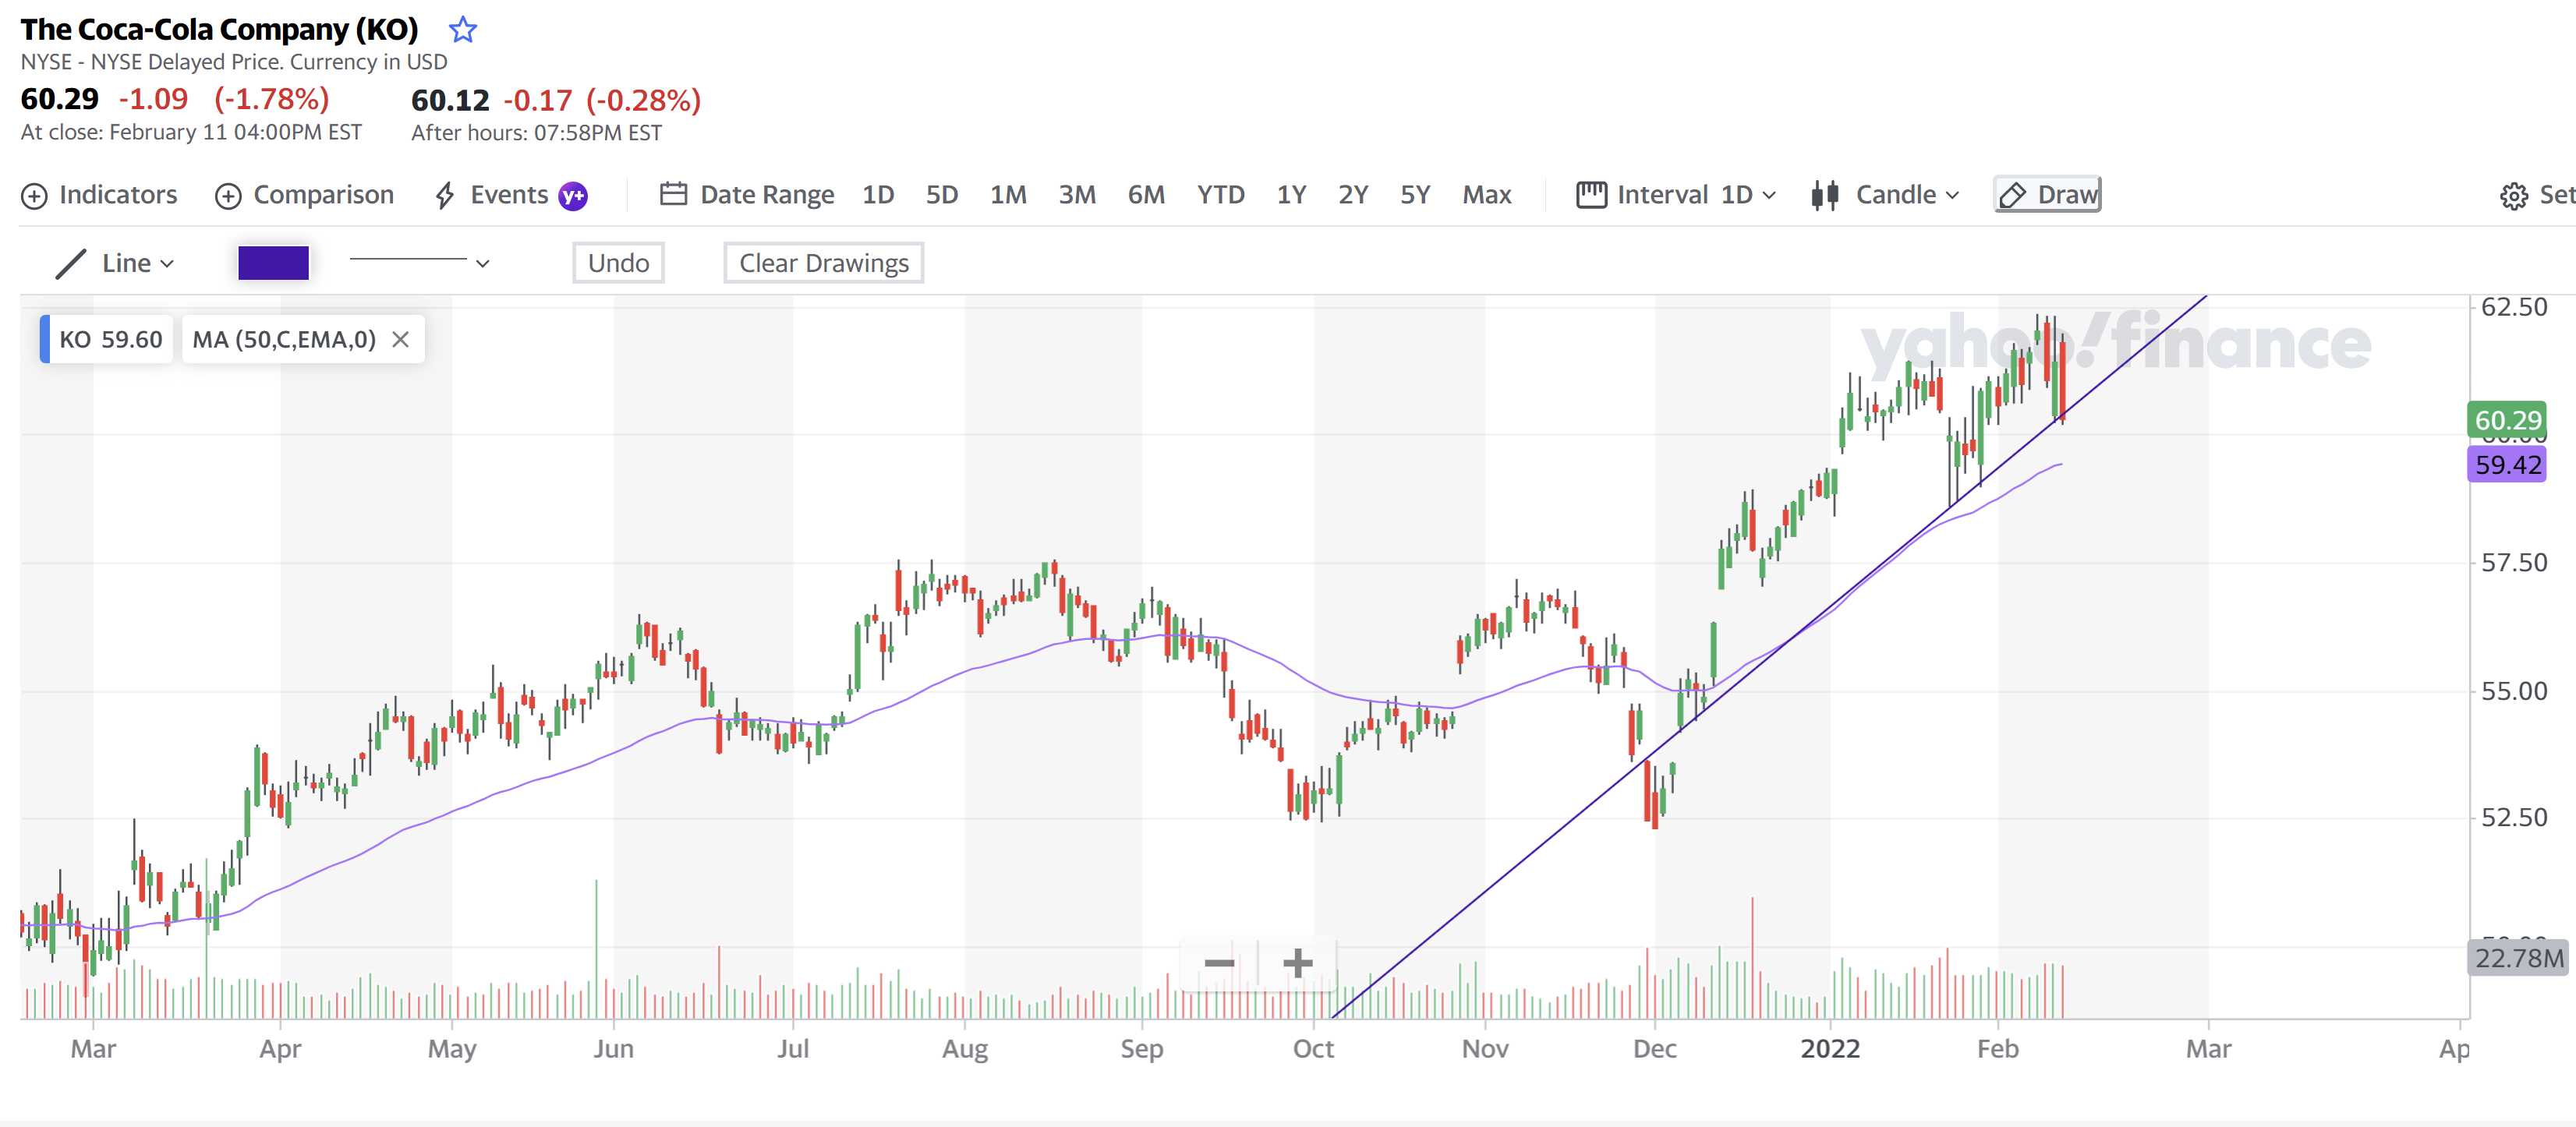Click the Events lightning bolt icon
This screenshot has height=1127, width=2576.
tap(445, 195)
